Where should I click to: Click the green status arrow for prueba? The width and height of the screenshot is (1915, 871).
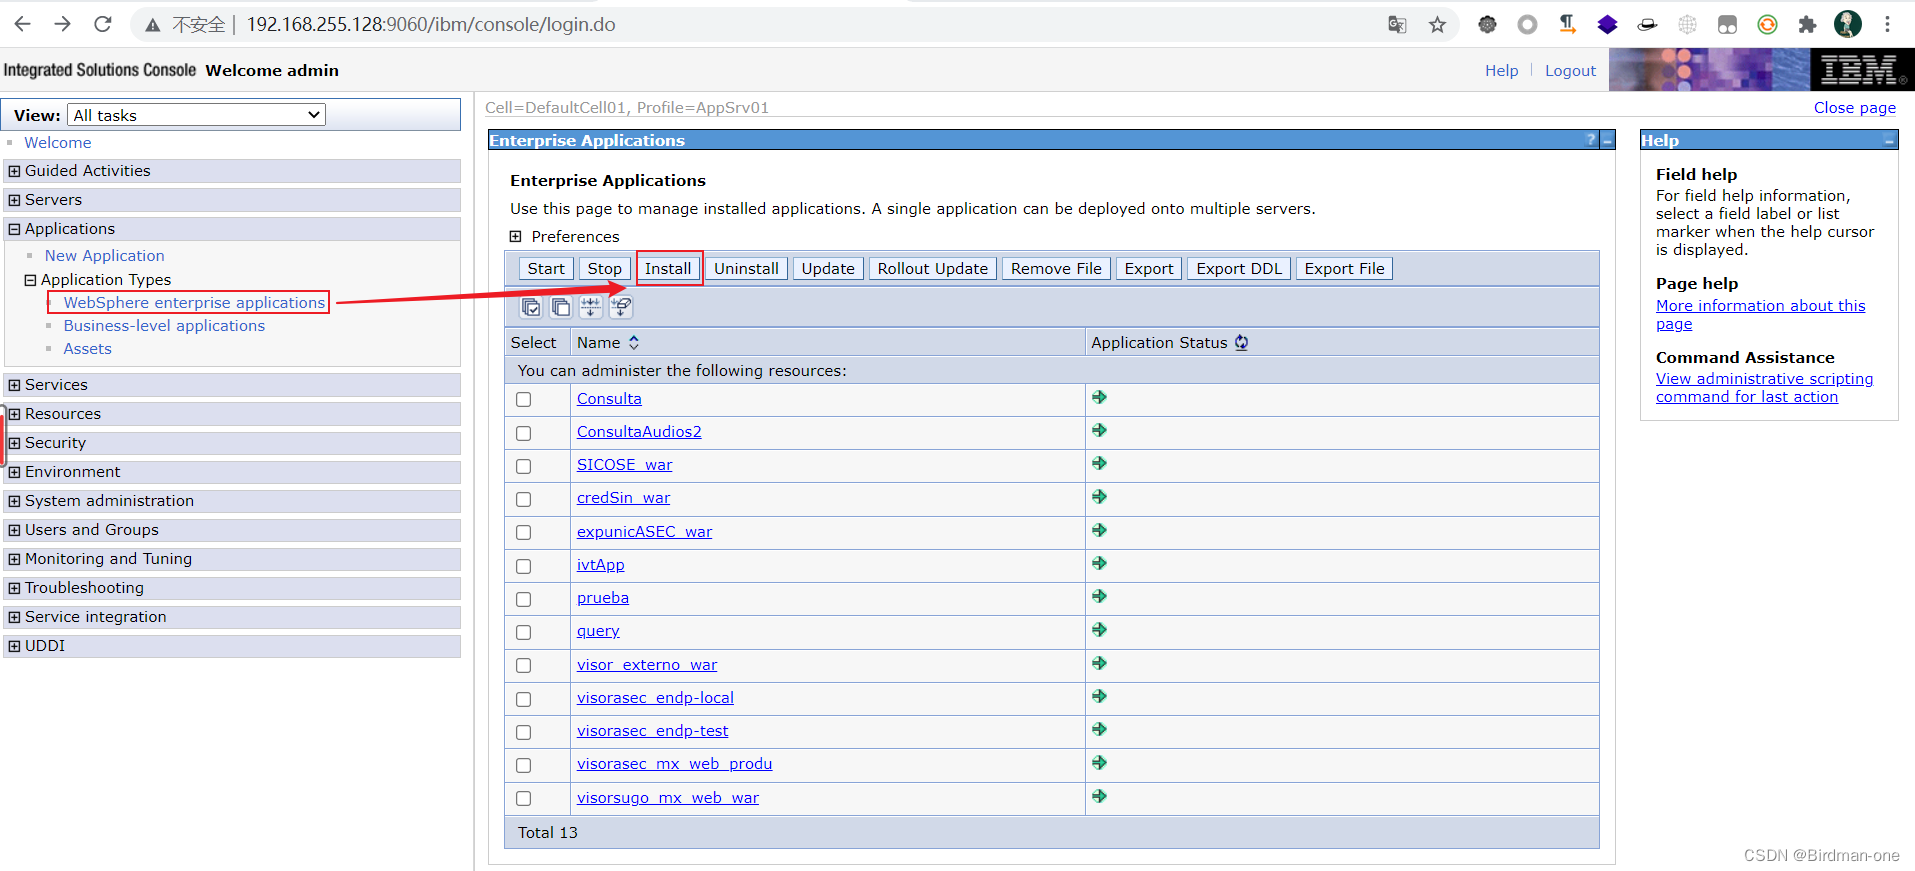(x=1099, y=596)
